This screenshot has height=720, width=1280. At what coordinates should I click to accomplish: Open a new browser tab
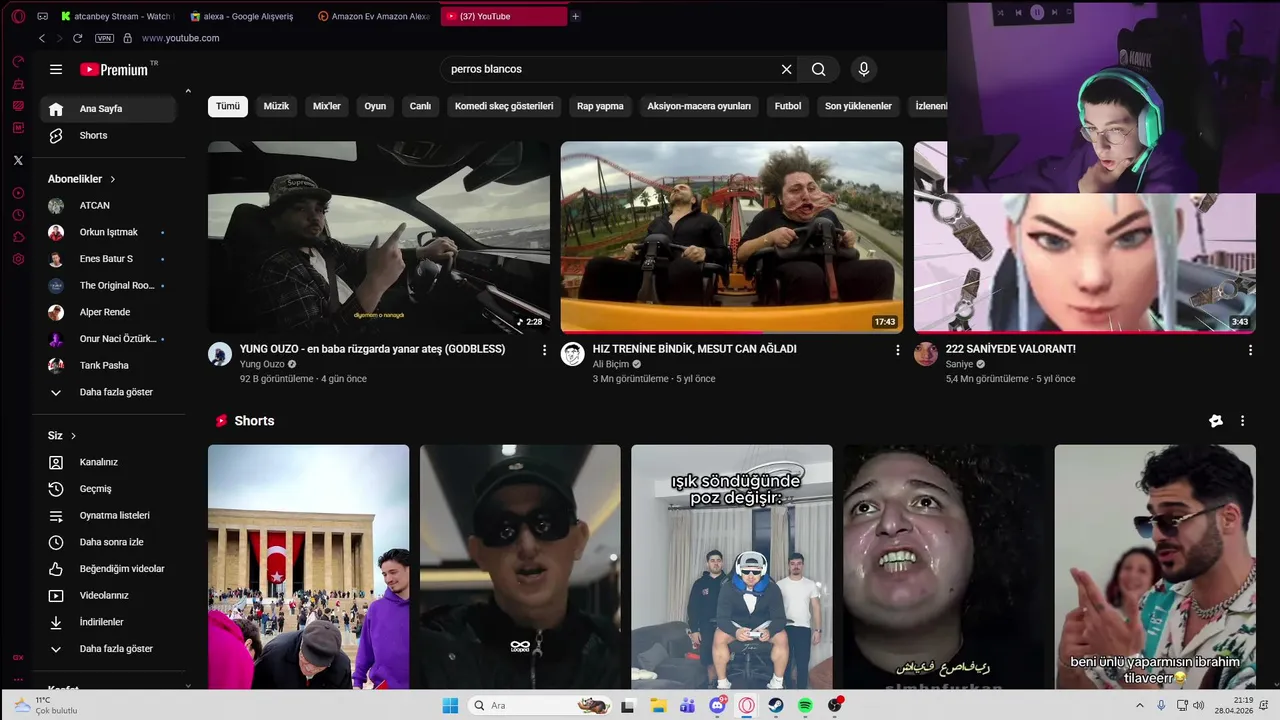tap(575, 16)
